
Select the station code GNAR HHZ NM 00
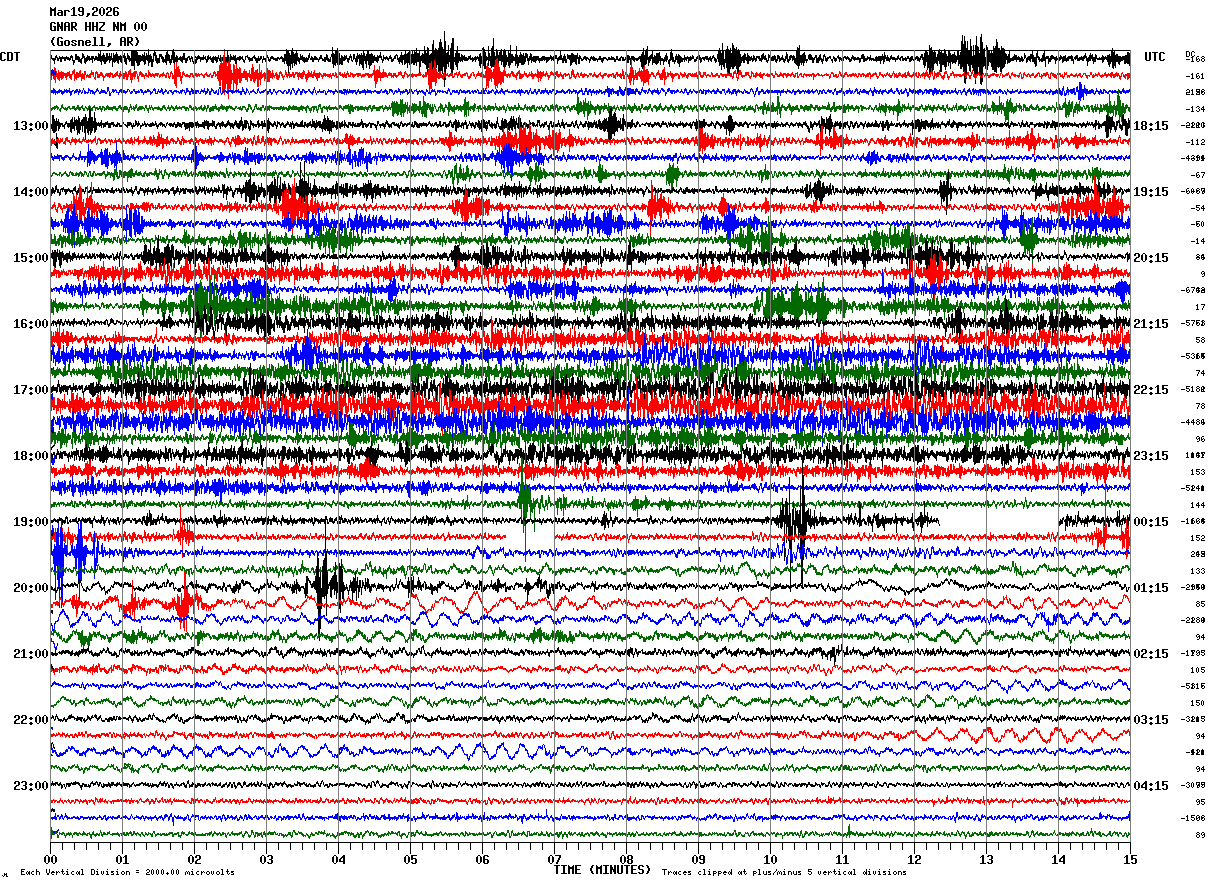[x=98, y=27]
